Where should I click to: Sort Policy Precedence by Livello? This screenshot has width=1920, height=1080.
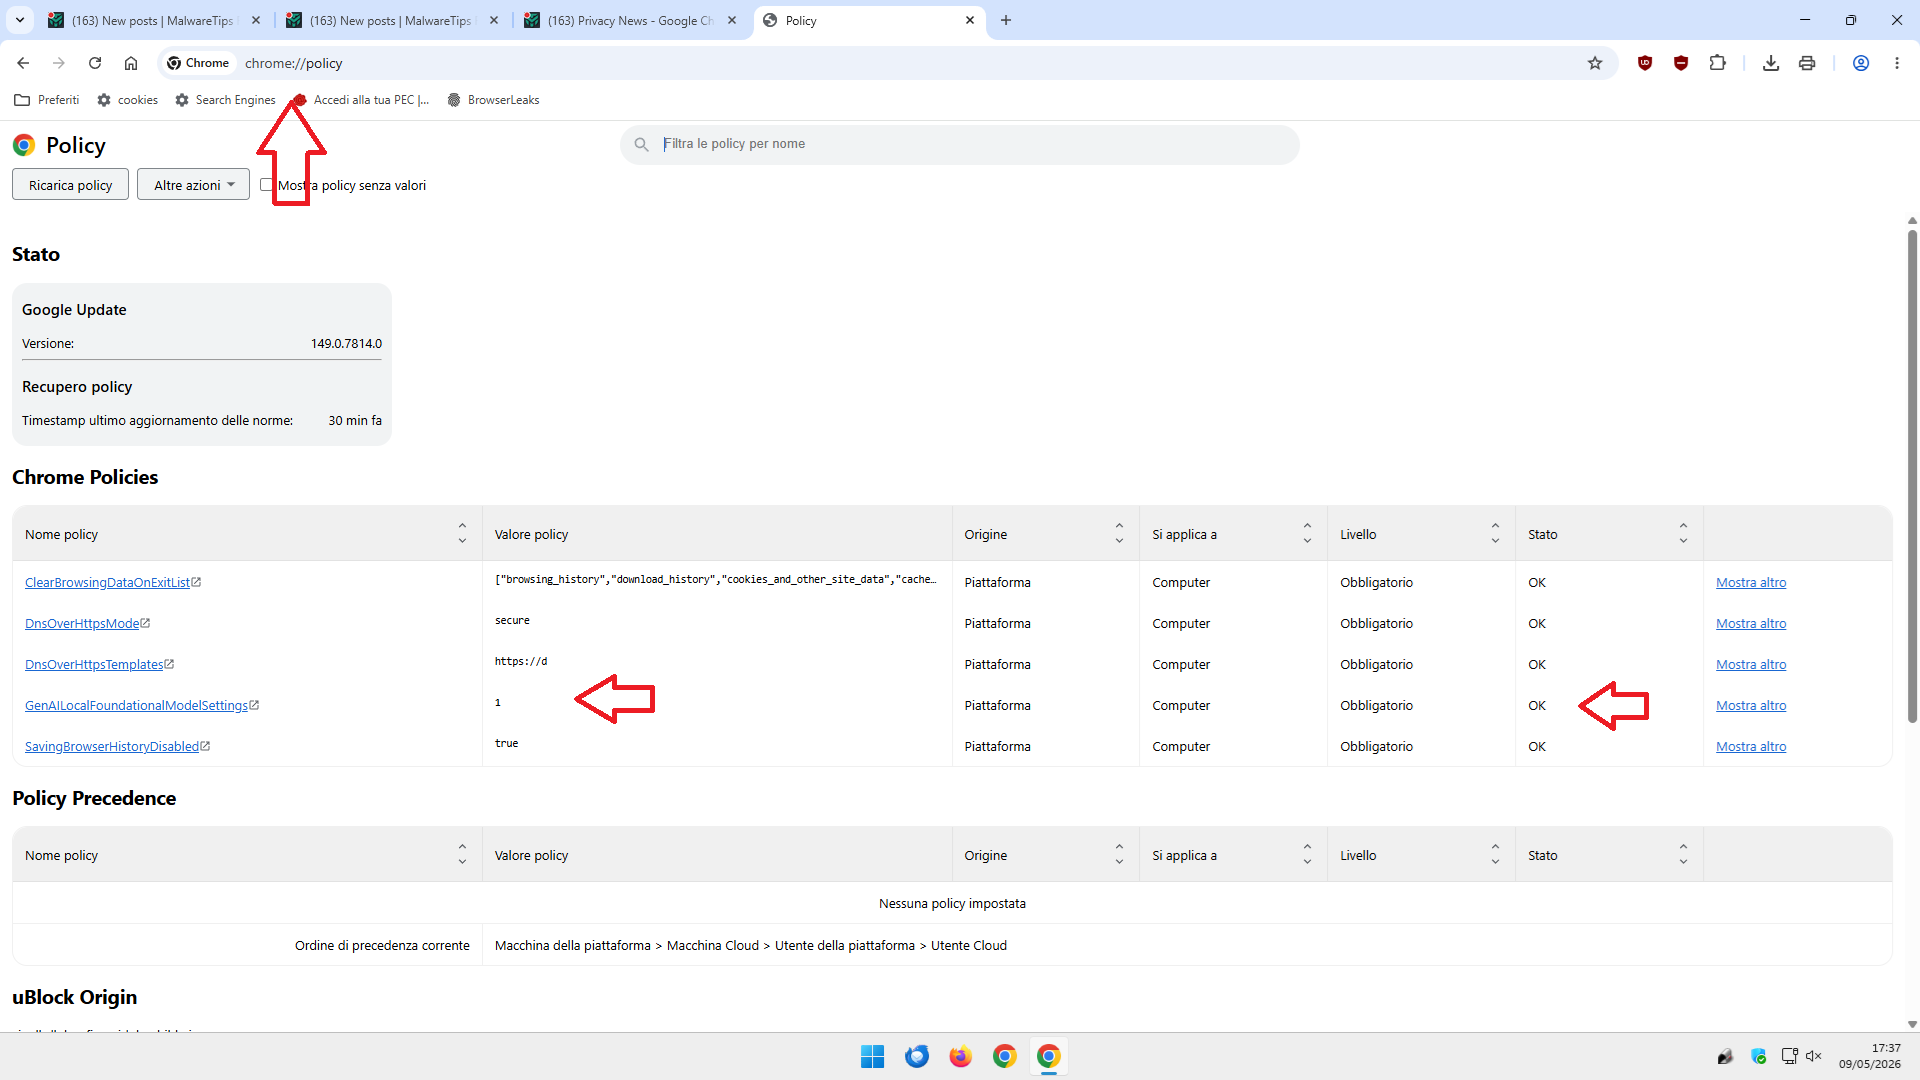1495,855
